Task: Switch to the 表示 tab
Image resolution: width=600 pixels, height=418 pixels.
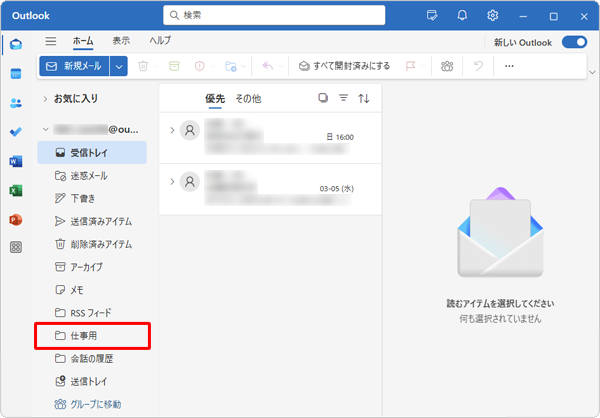Action: pyautogui.click(x=121, y=41)
